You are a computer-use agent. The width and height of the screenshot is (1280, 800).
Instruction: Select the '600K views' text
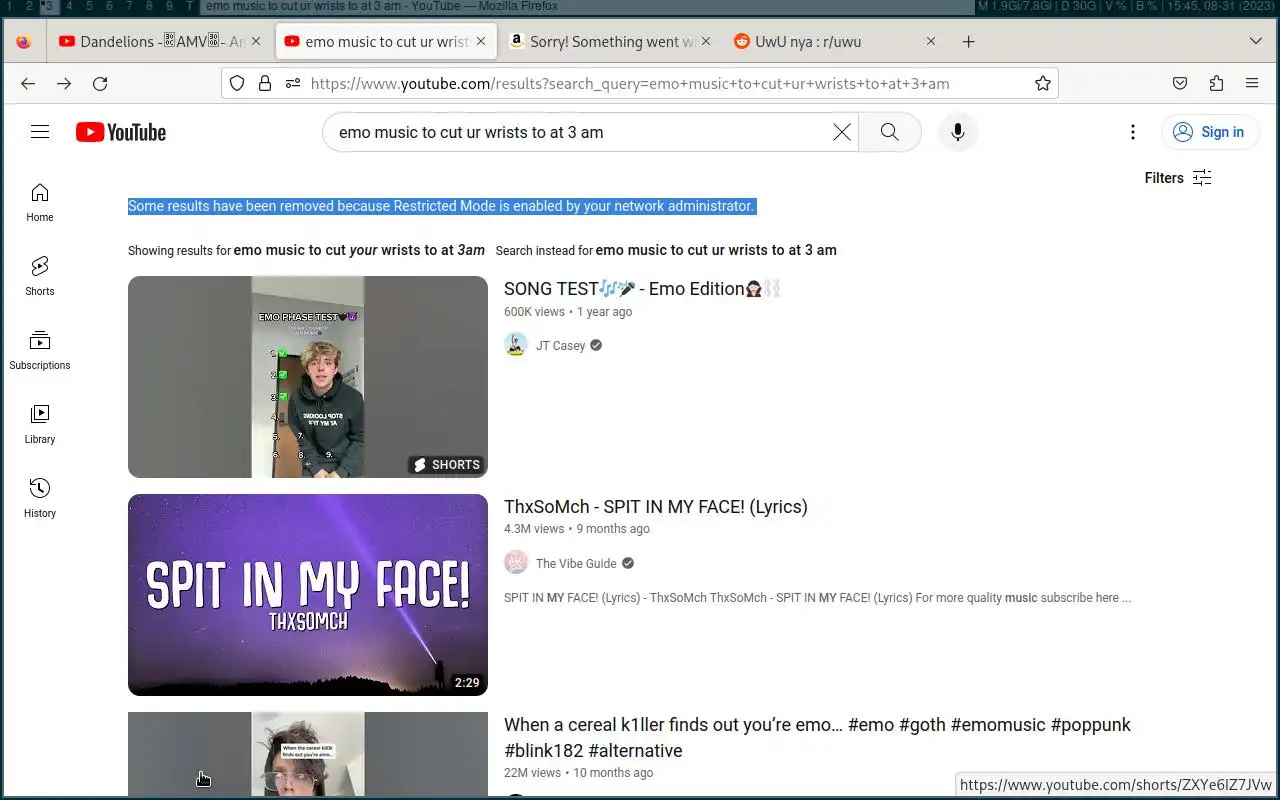click(x=534, y=312)
